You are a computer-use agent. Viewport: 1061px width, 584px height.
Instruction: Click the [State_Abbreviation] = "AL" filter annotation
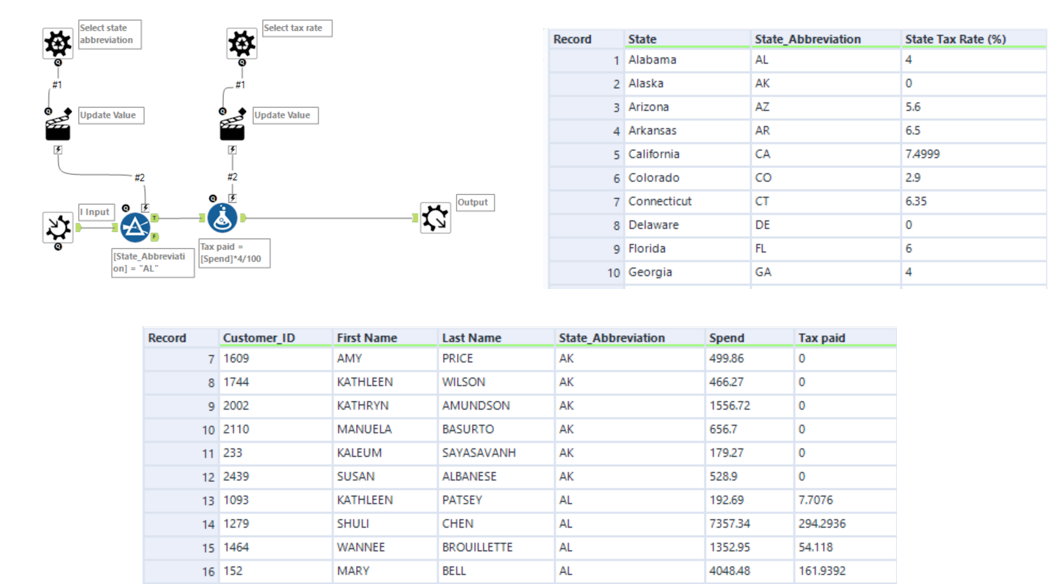[x=152, y=262]
